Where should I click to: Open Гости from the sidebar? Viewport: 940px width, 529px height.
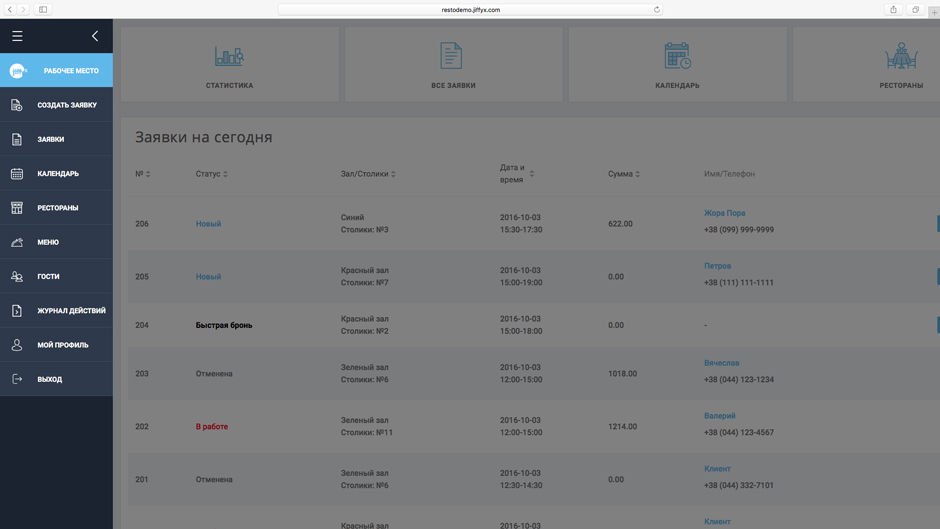pyautogui.click(x=48, y=277)
